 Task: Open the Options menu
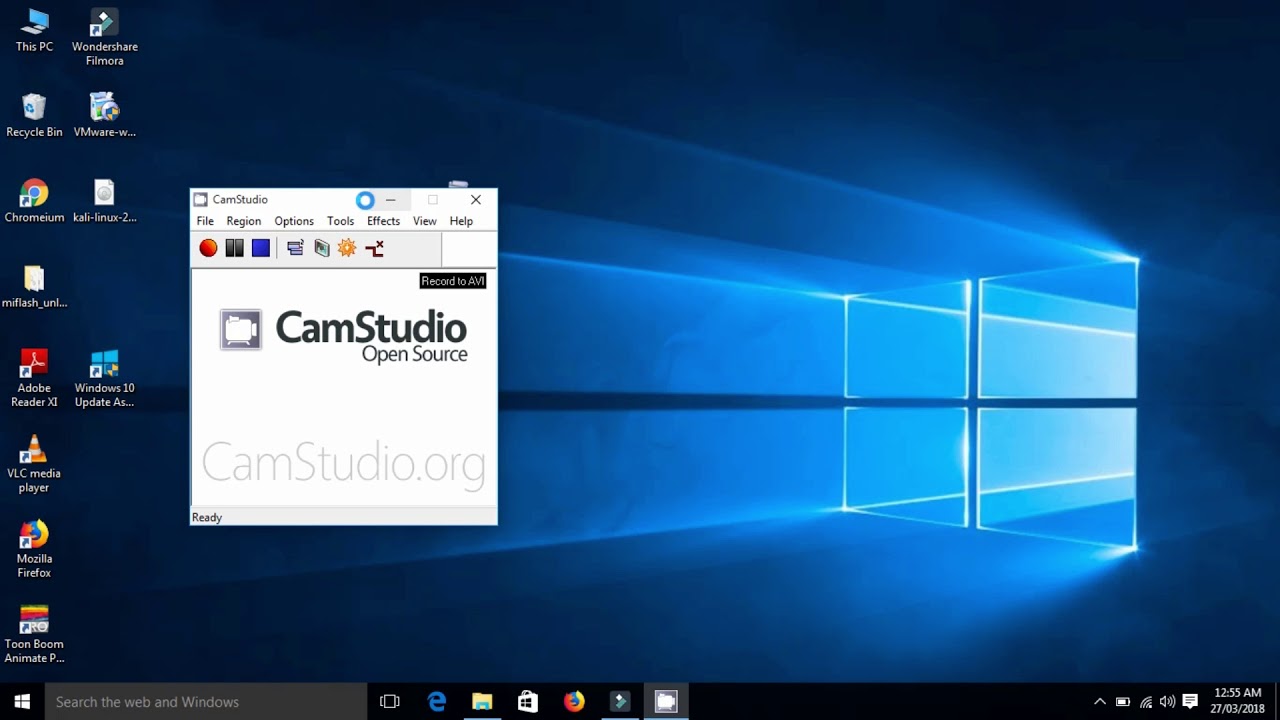tap(294, 221)
